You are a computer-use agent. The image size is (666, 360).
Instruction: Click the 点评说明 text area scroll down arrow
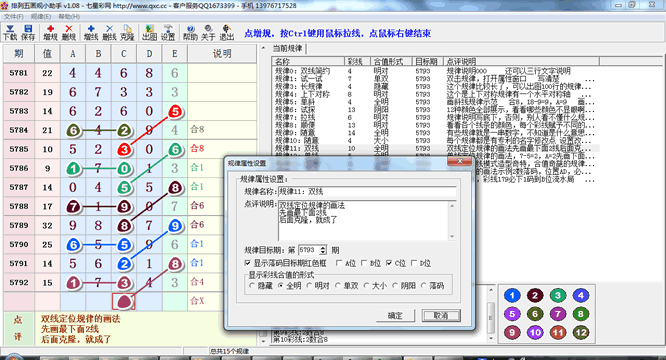point(452,236)
